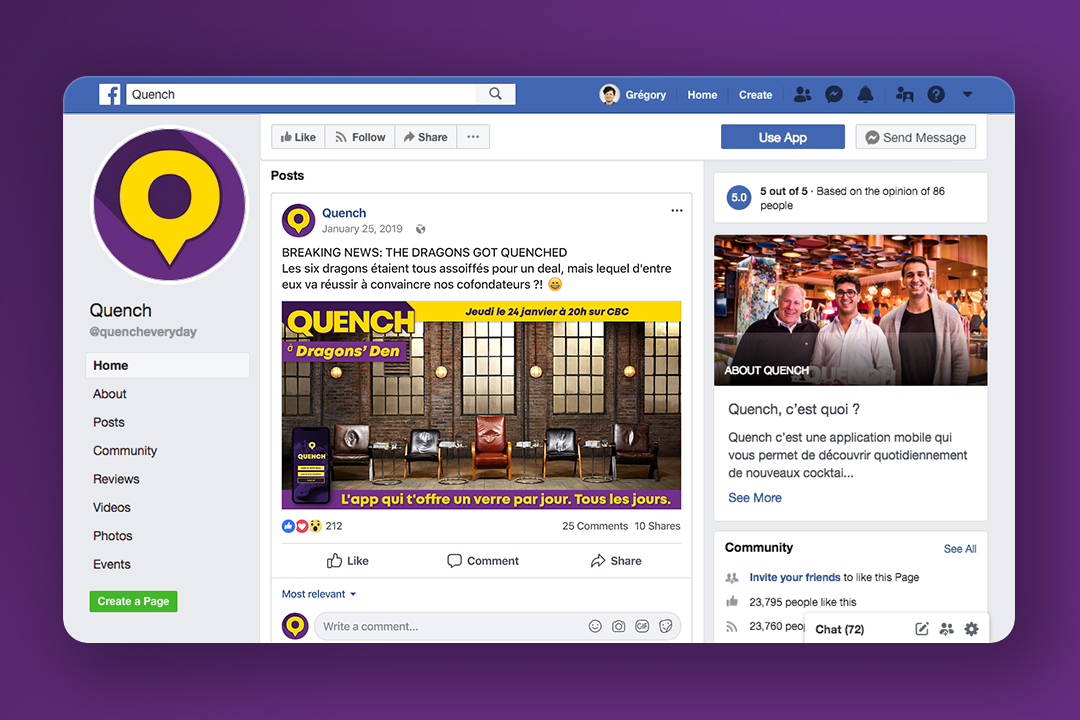Select Posts in the page sidebar
The image size is (1080, 720).
(x=109, y=422)
